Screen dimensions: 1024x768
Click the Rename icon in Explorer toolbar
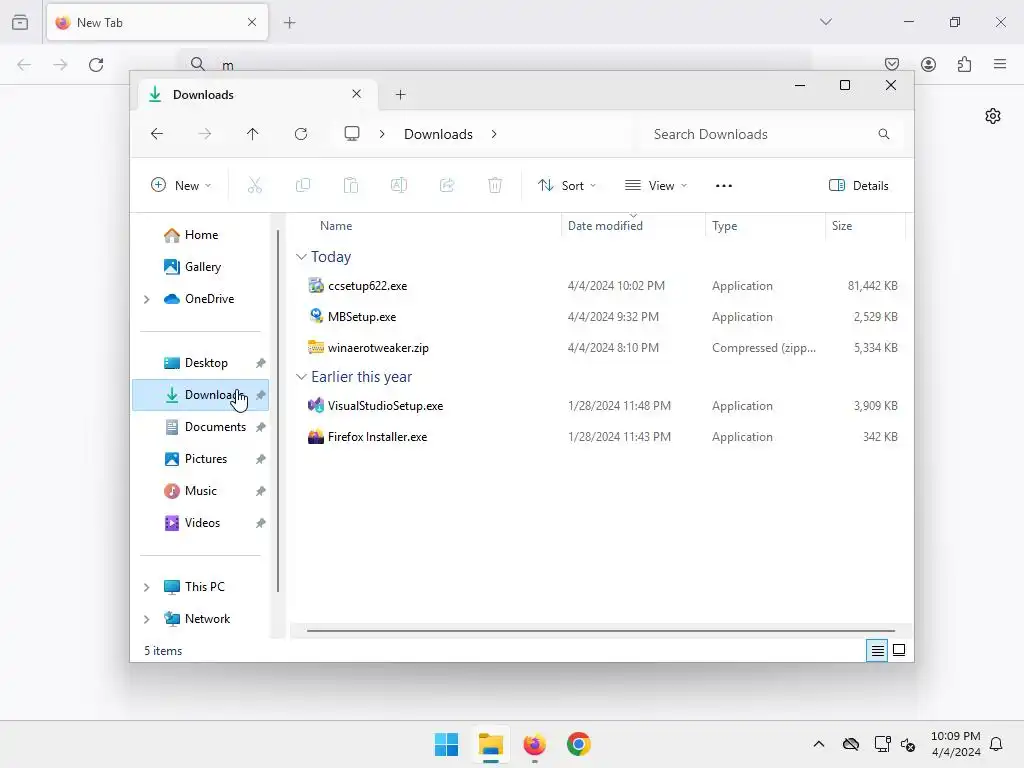click(x=399, y=185)
